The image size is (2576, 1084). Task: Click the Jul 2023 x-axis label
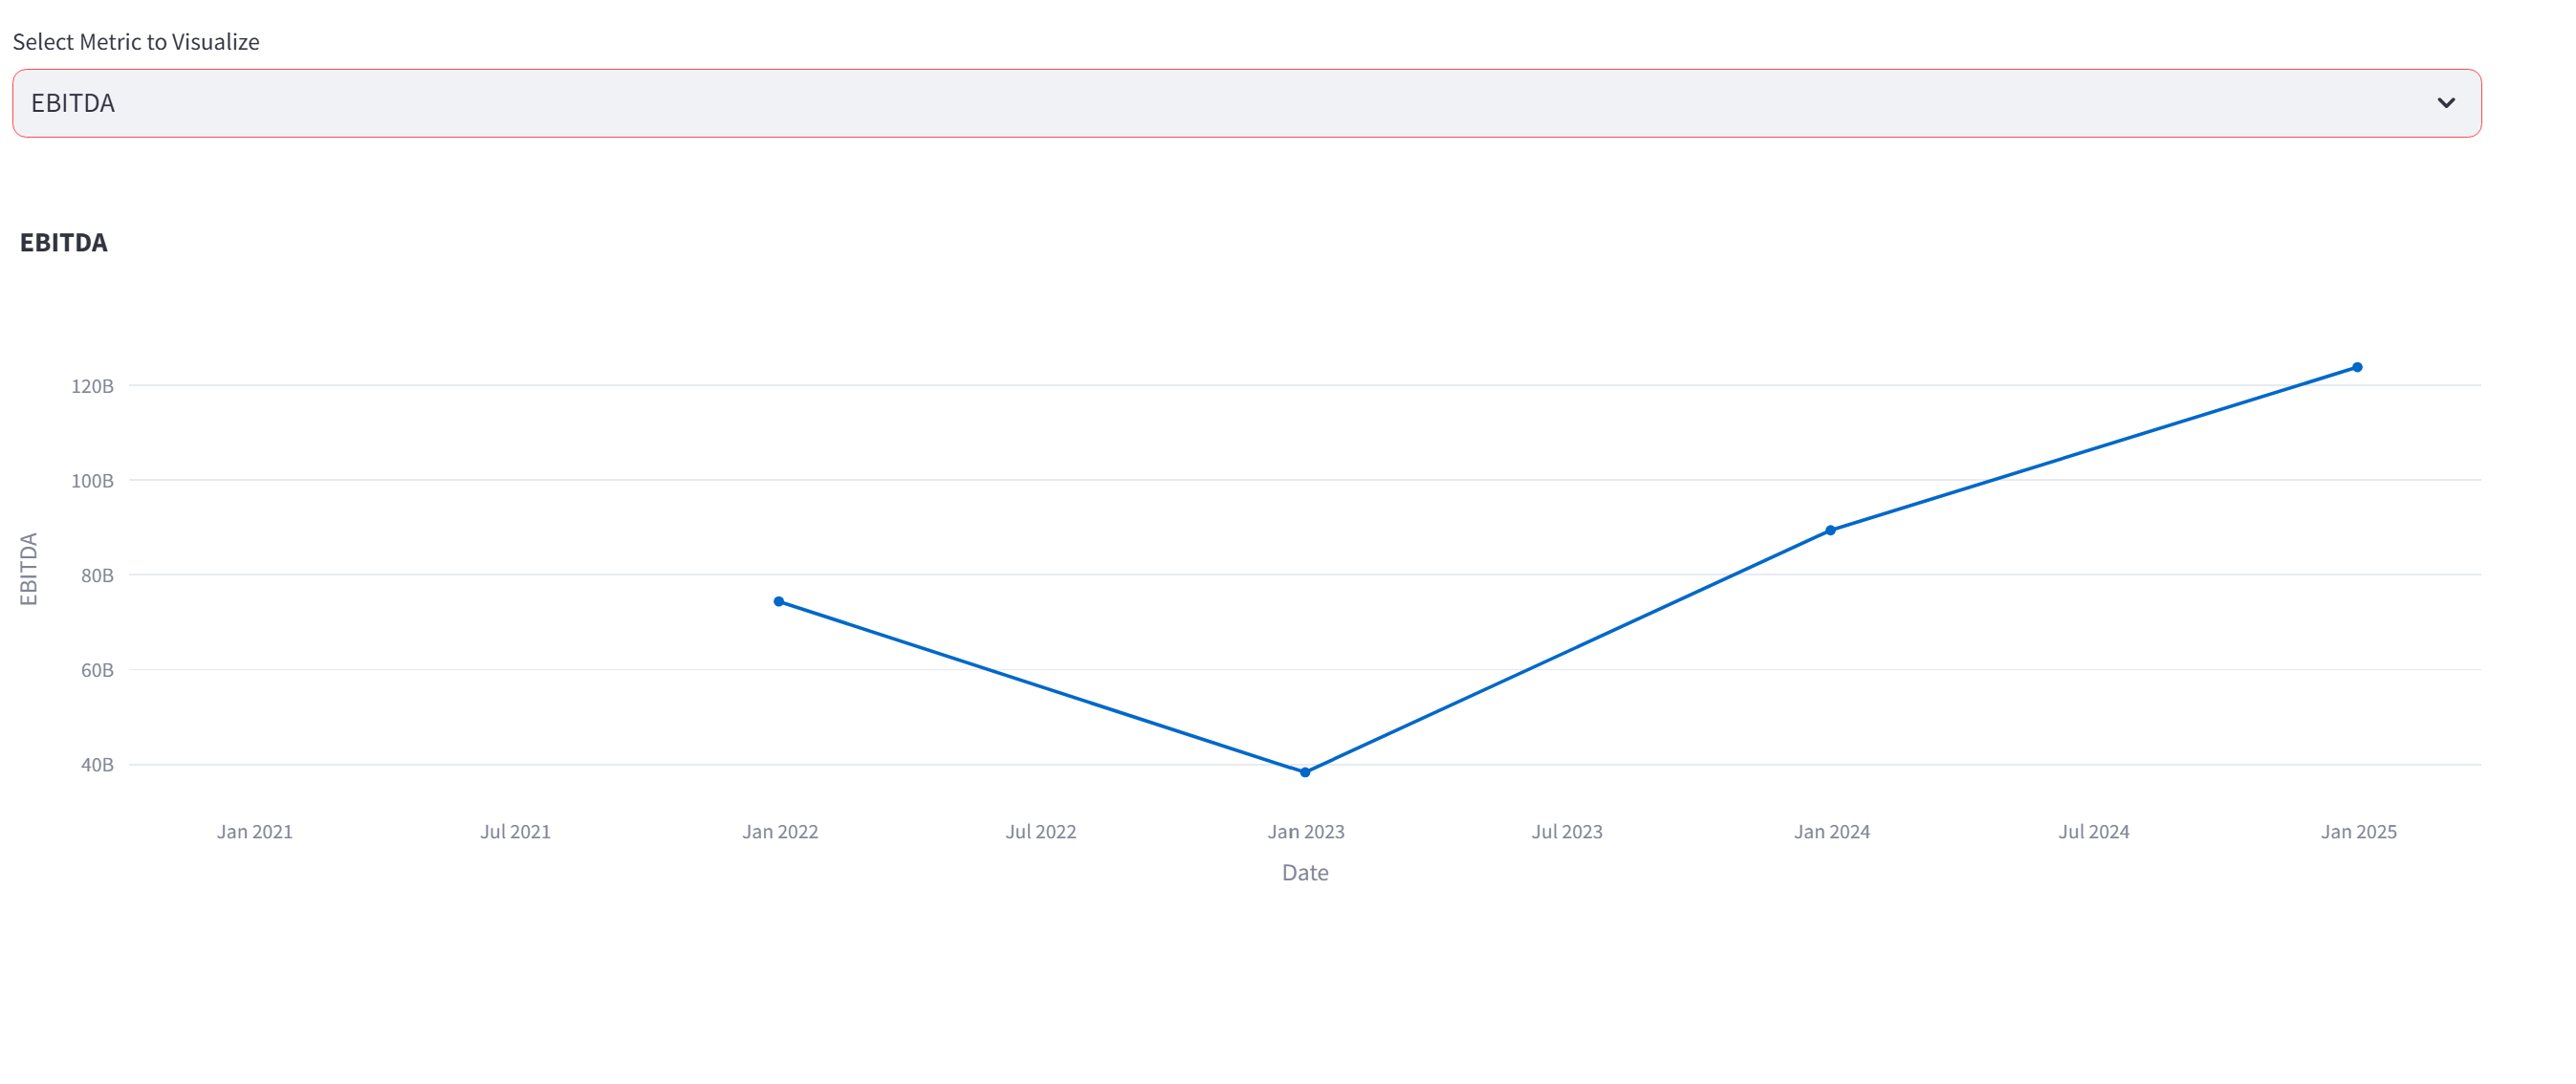pos(1567,831)
